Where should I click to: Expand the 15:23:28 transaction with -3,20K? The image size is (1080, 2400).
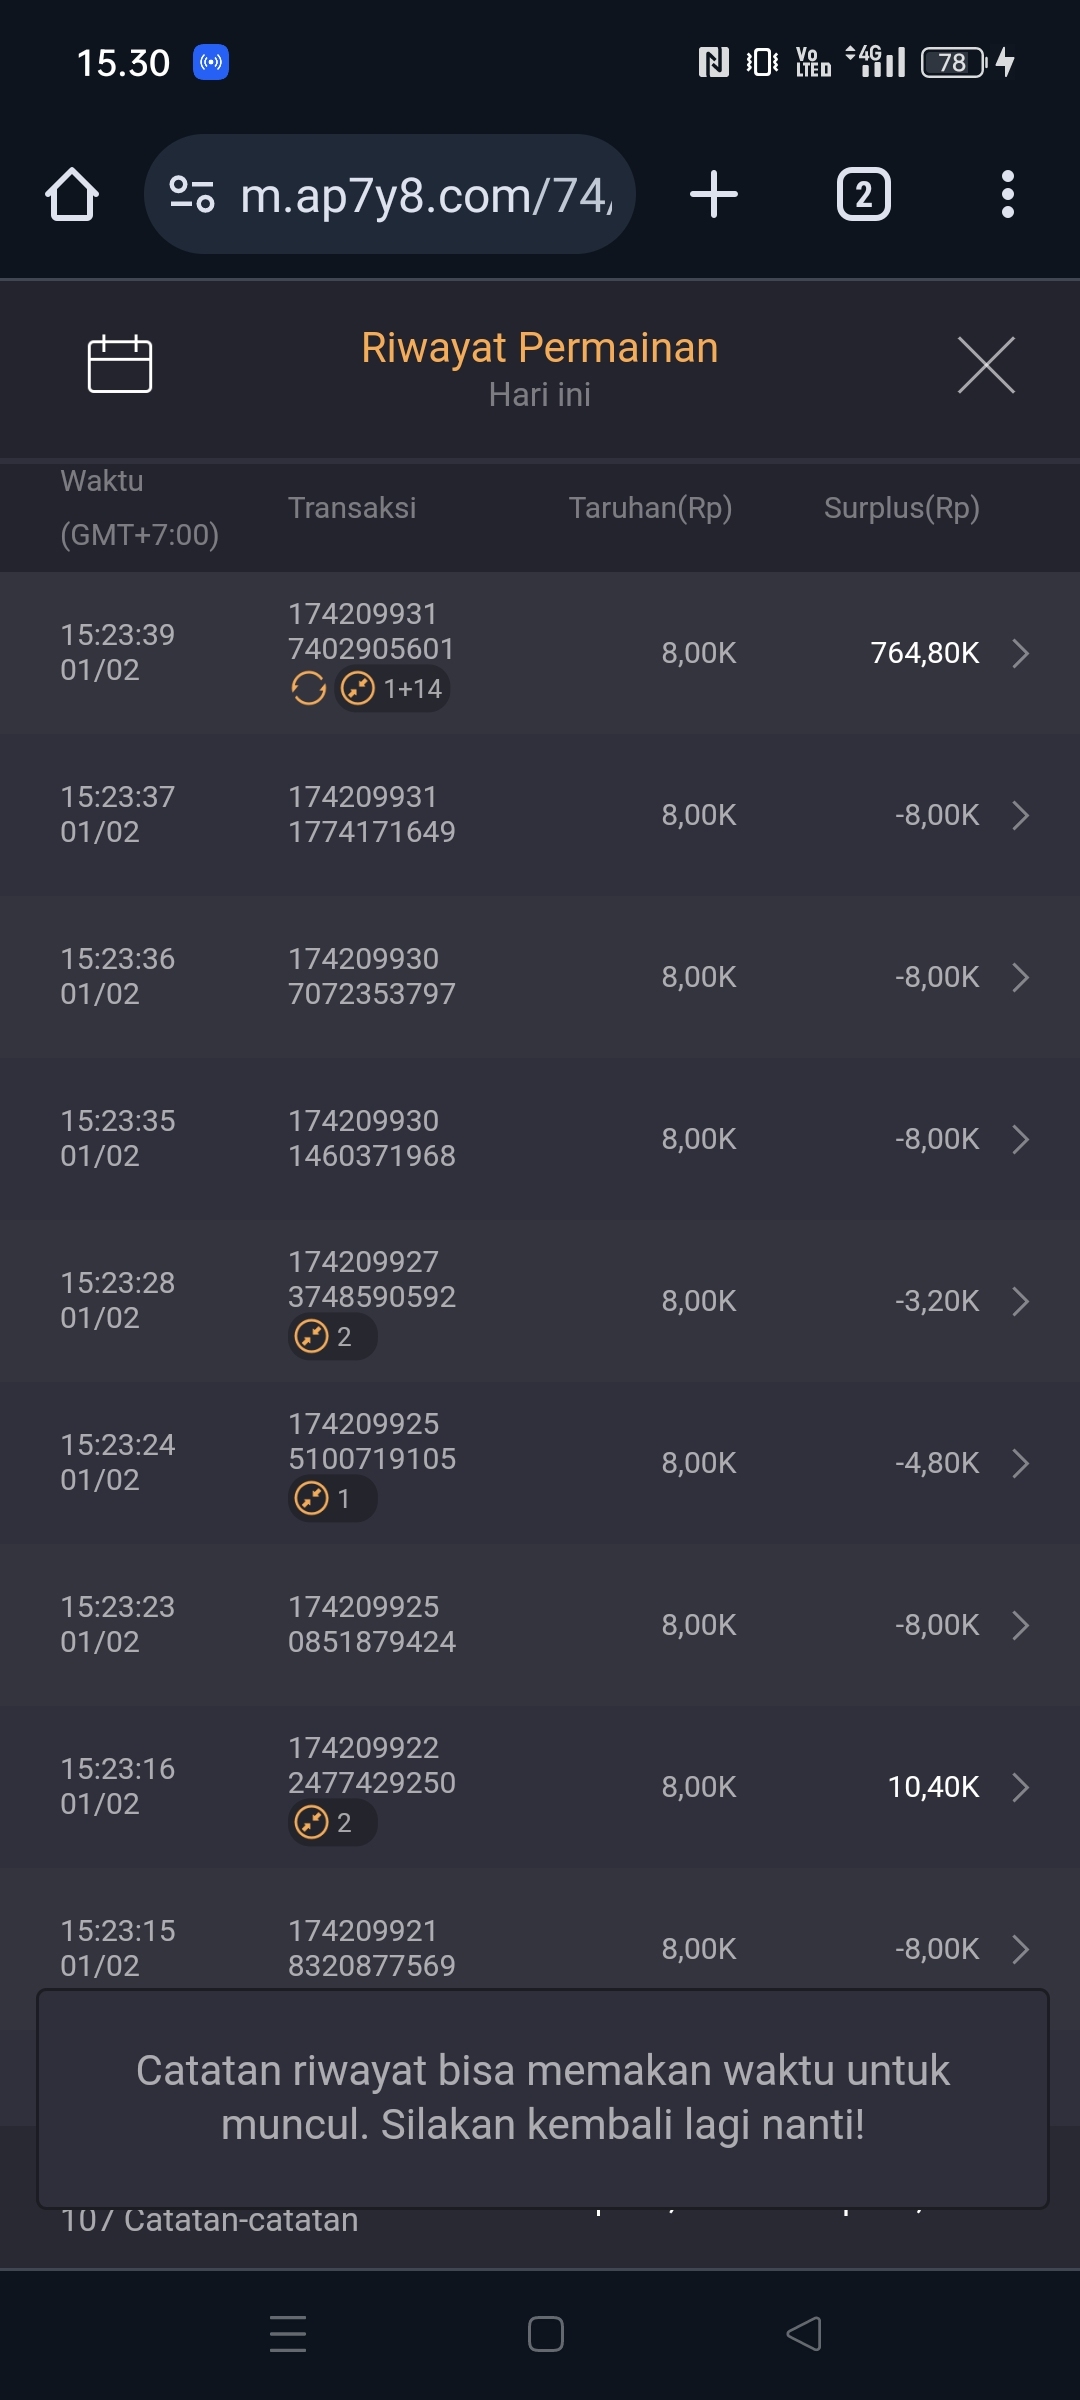[x=1020, y=1301]
